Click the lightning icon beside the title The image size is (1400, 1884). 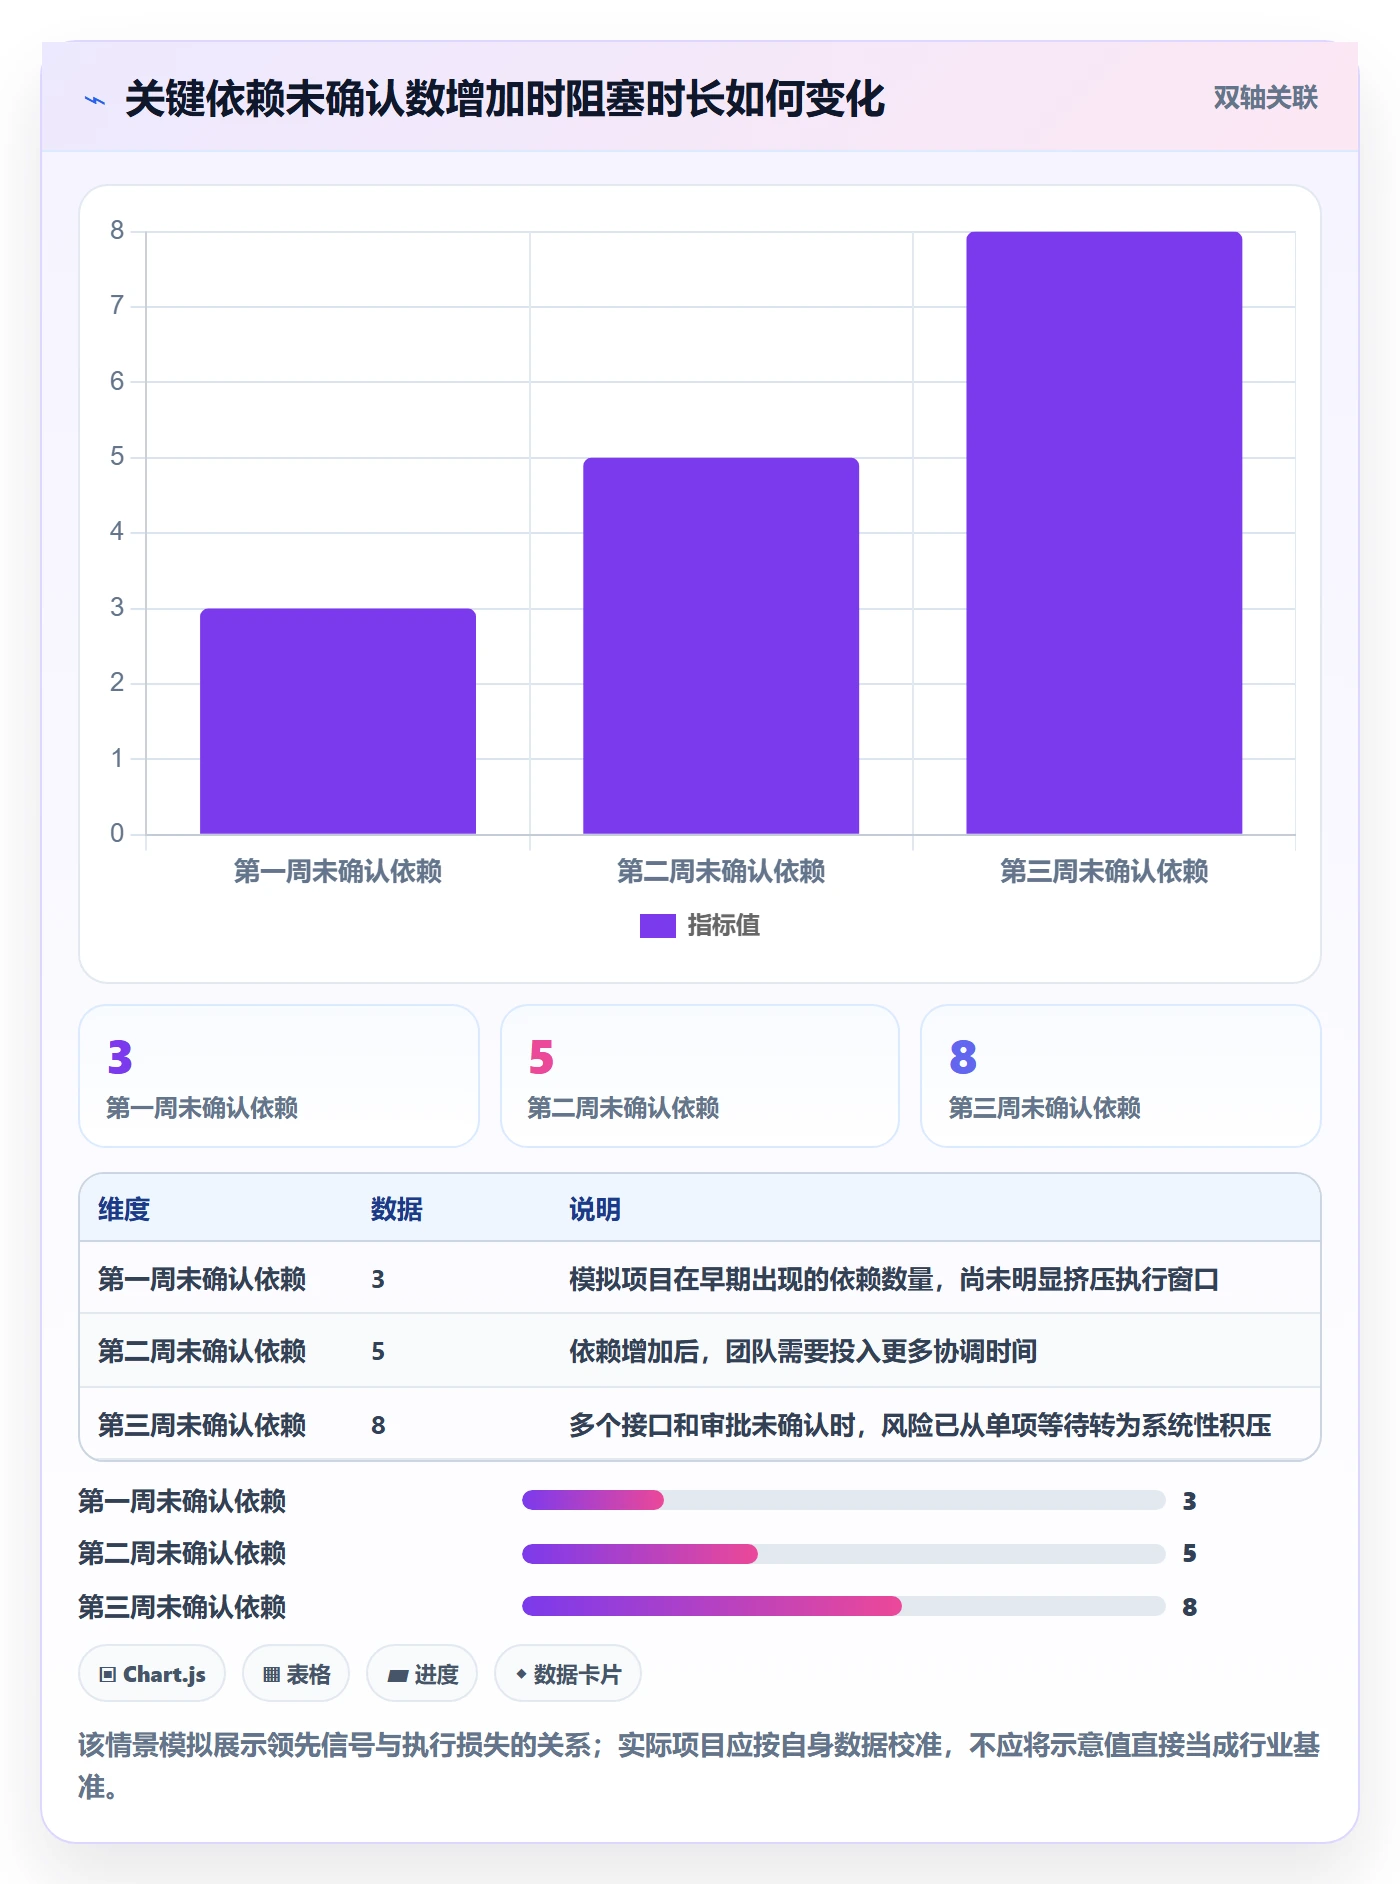coord(95,100)
